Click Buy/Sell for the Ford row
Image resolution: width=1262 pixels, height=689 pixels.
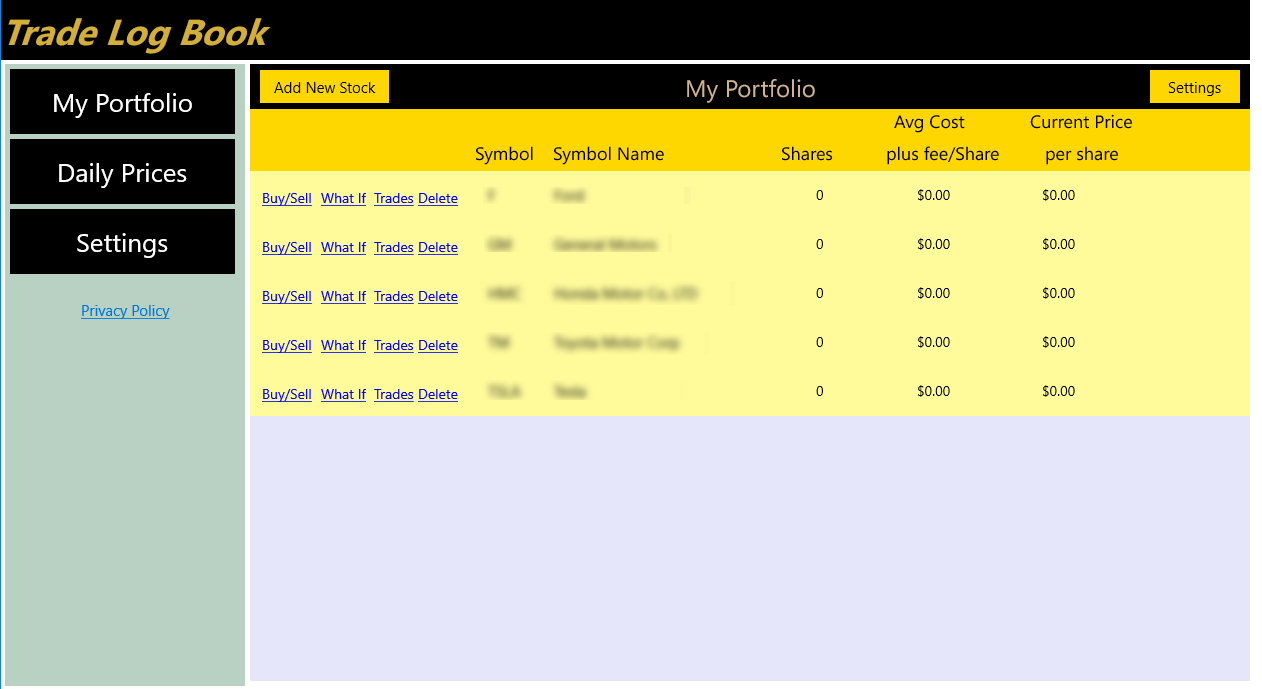pos(287,198)
